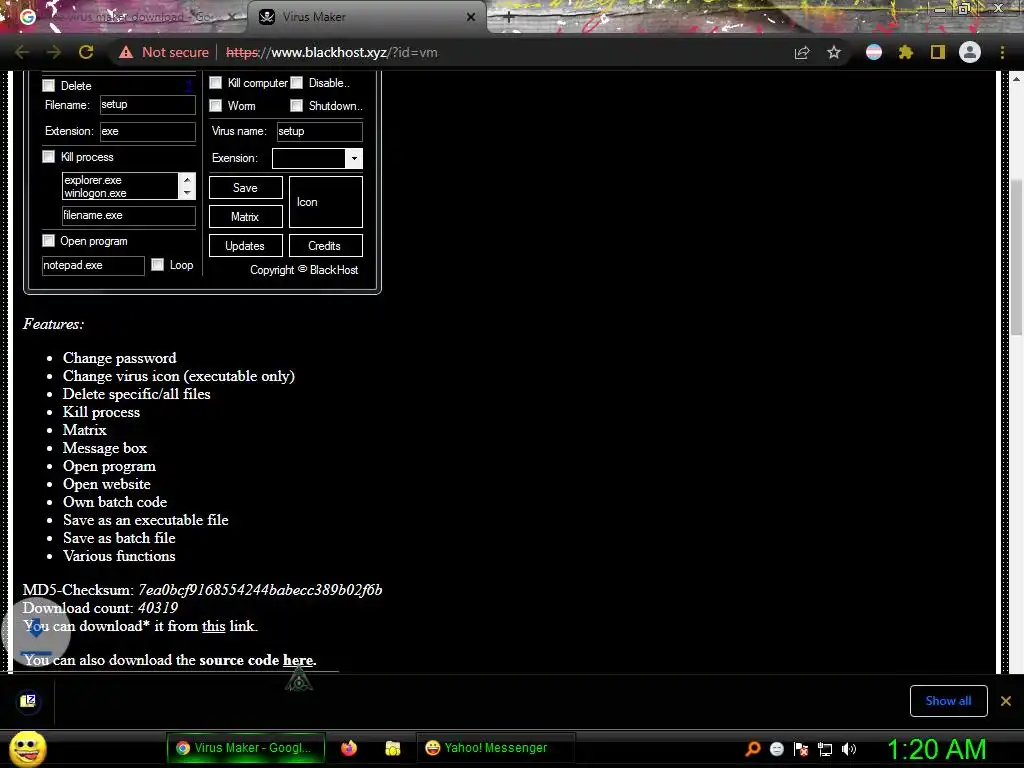Tick the Open program checkbox

[x=49, y=241]
